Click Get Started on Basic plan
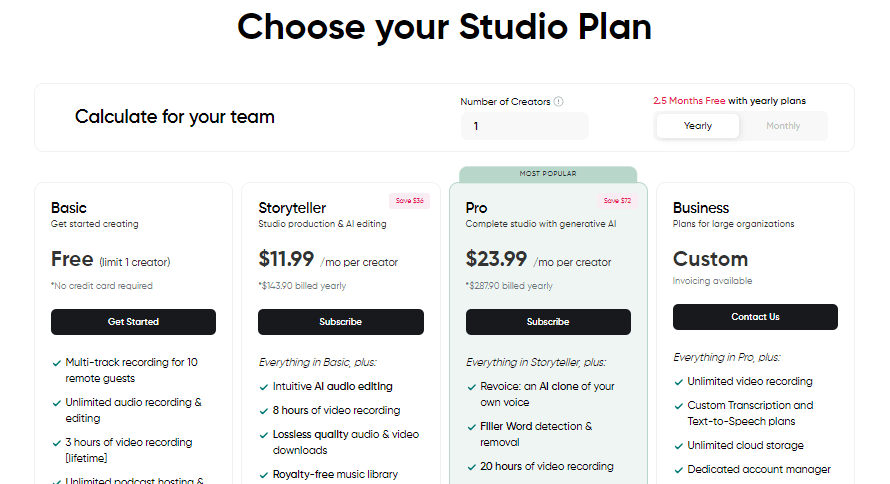This screenshot has width=890, height=484. coord(133,322)
